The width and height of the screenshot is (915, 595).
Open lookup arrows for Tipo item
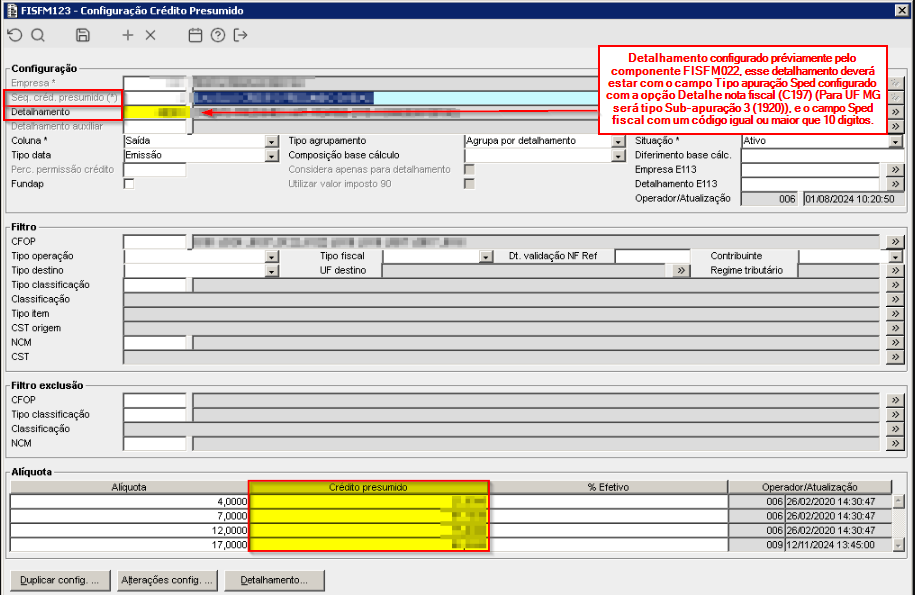click(x=895, y=314)
